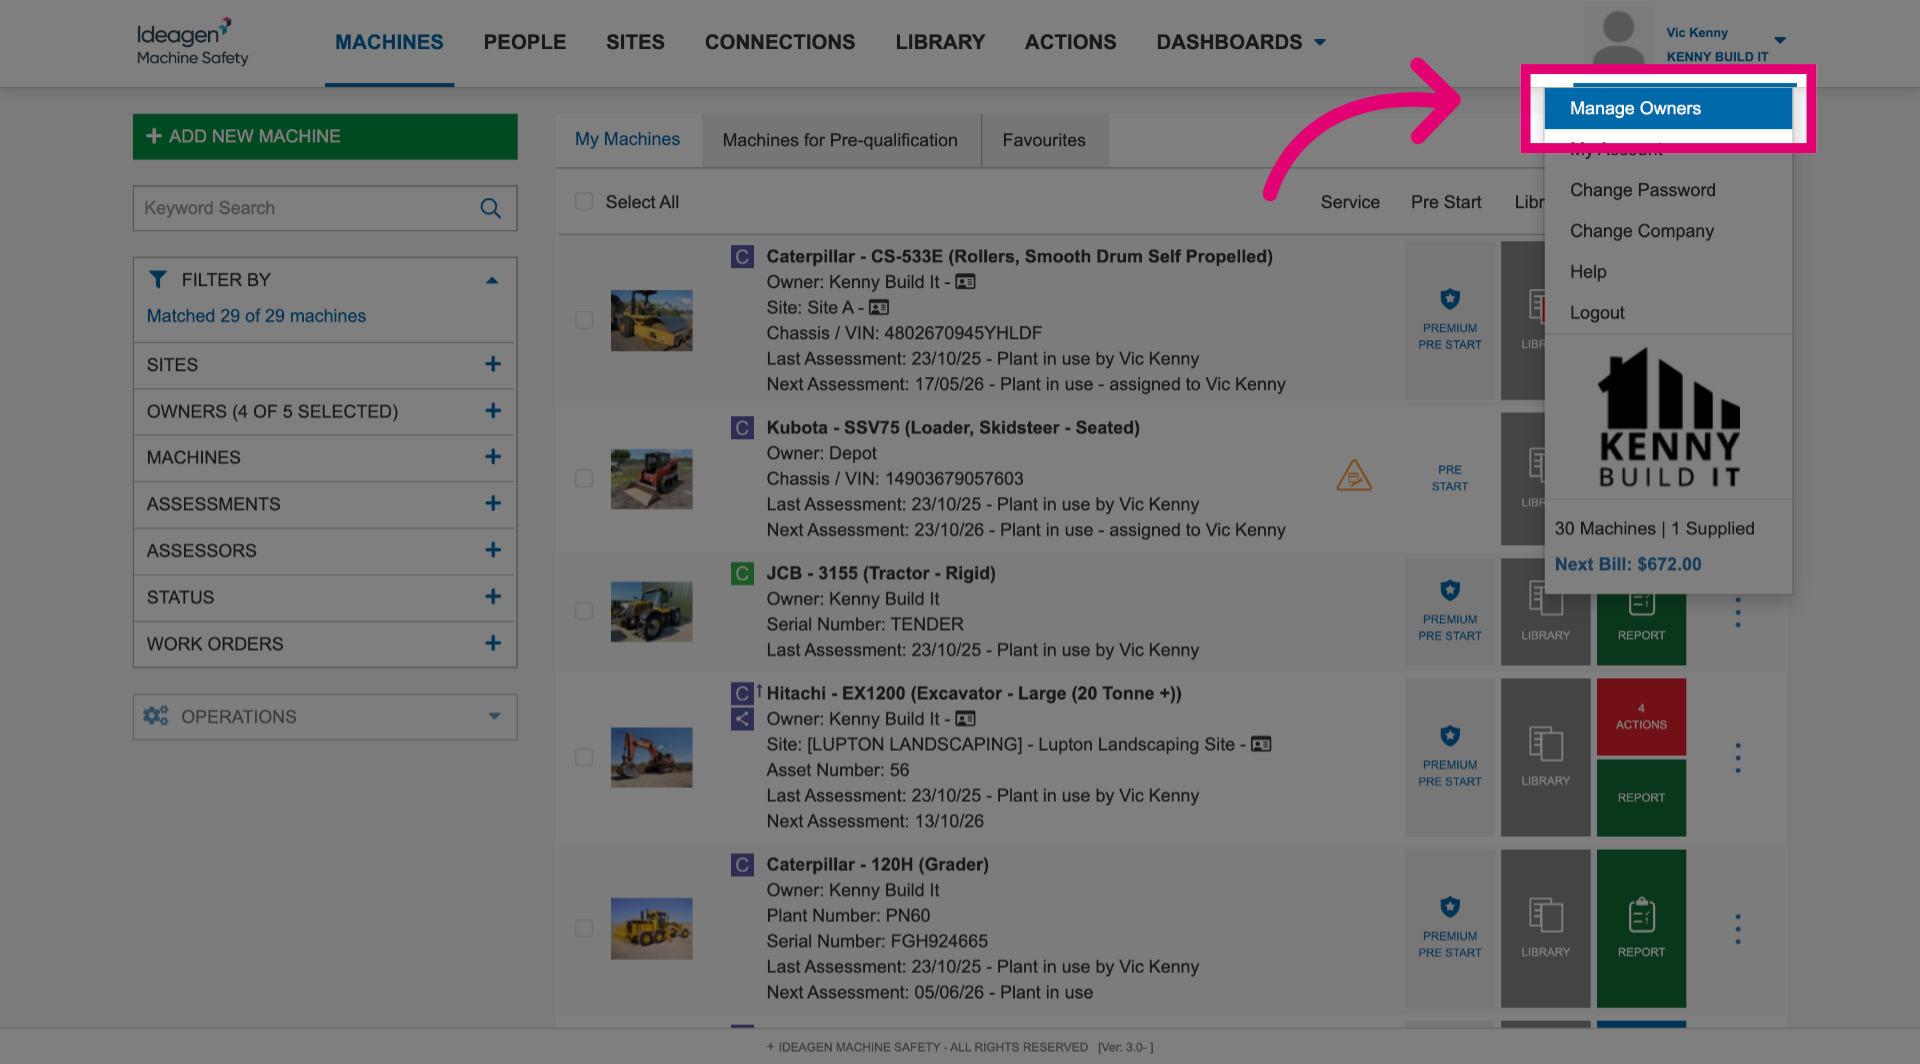The height and width of the screenshot is (1064, 1920).
Task: Tick checkbox for JCB 3155
Action: (x=584, y=611)
